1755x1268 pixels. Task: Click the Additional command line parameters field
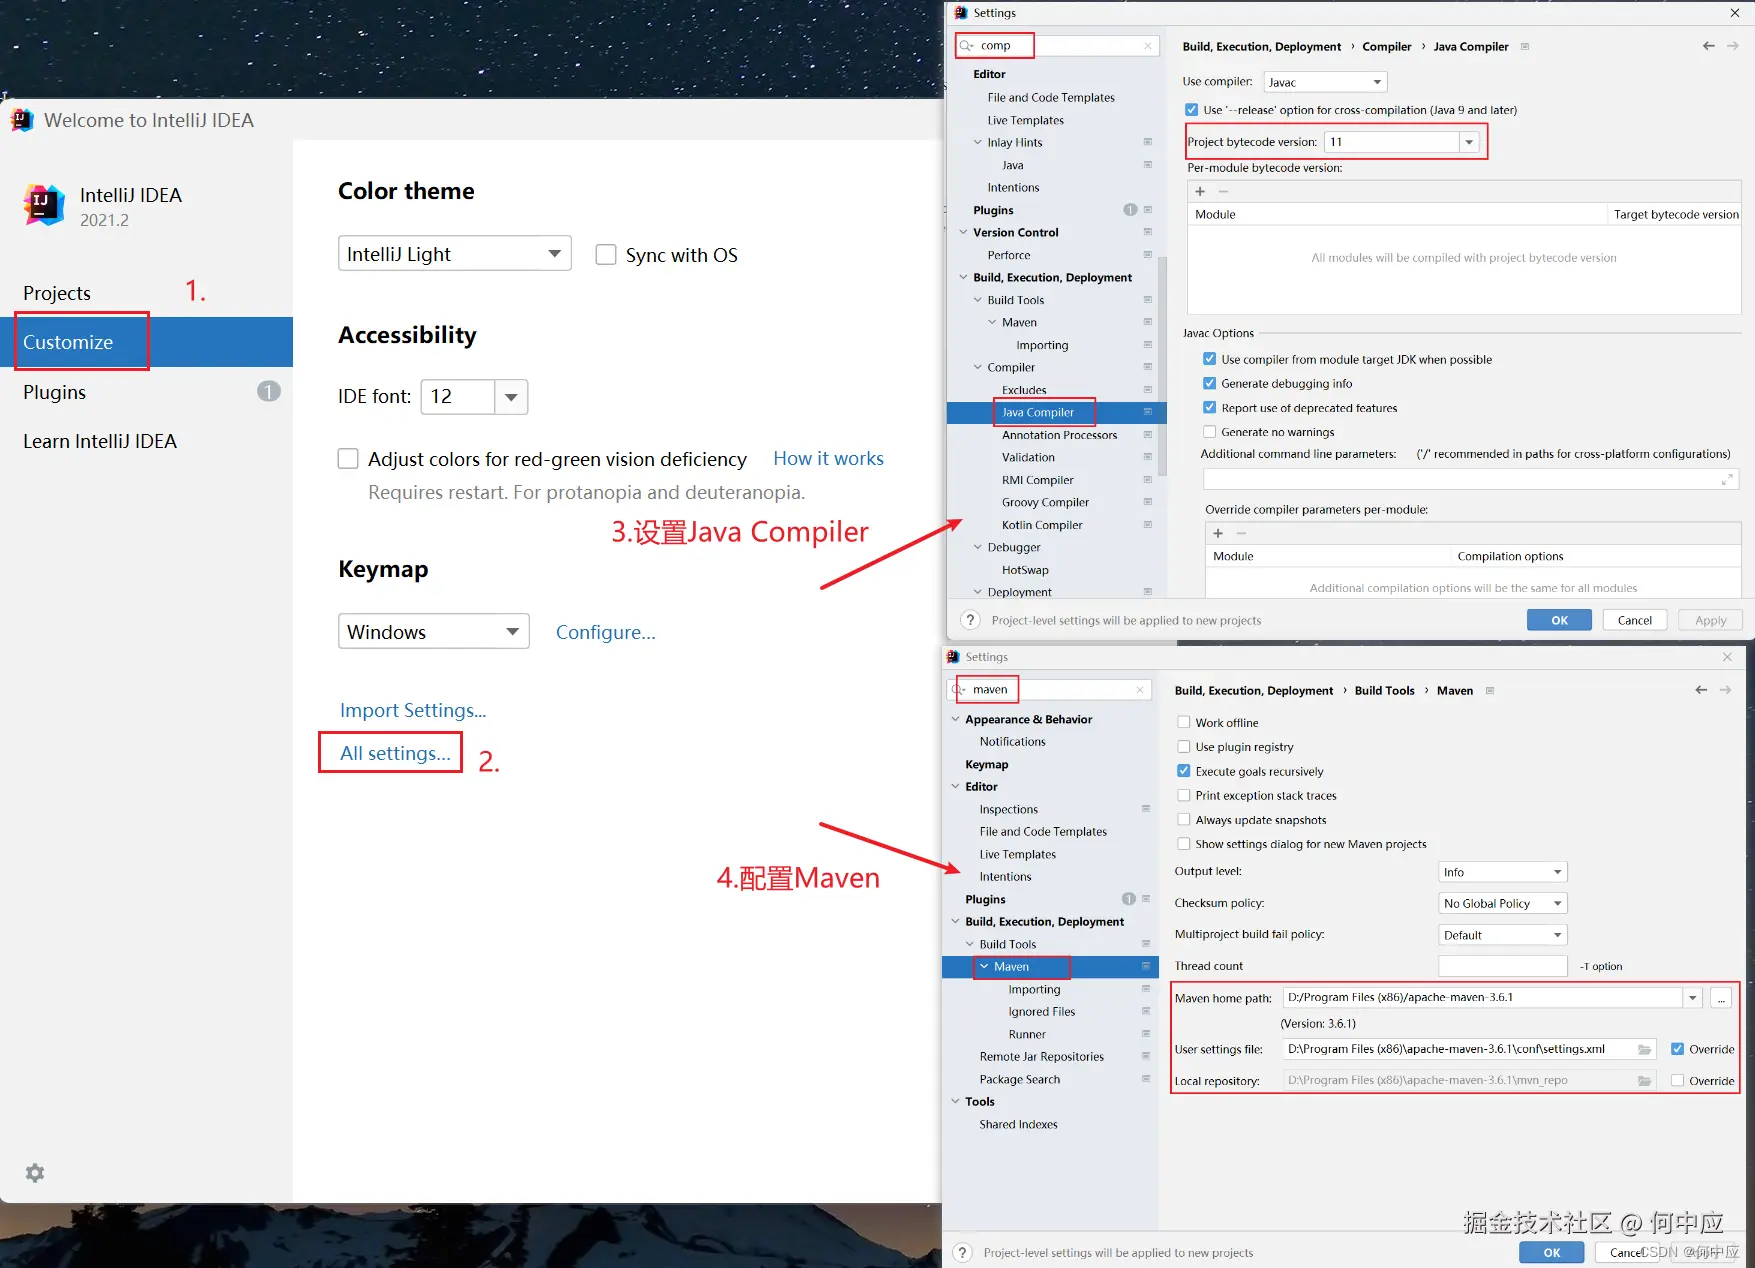click(1471, 480)
